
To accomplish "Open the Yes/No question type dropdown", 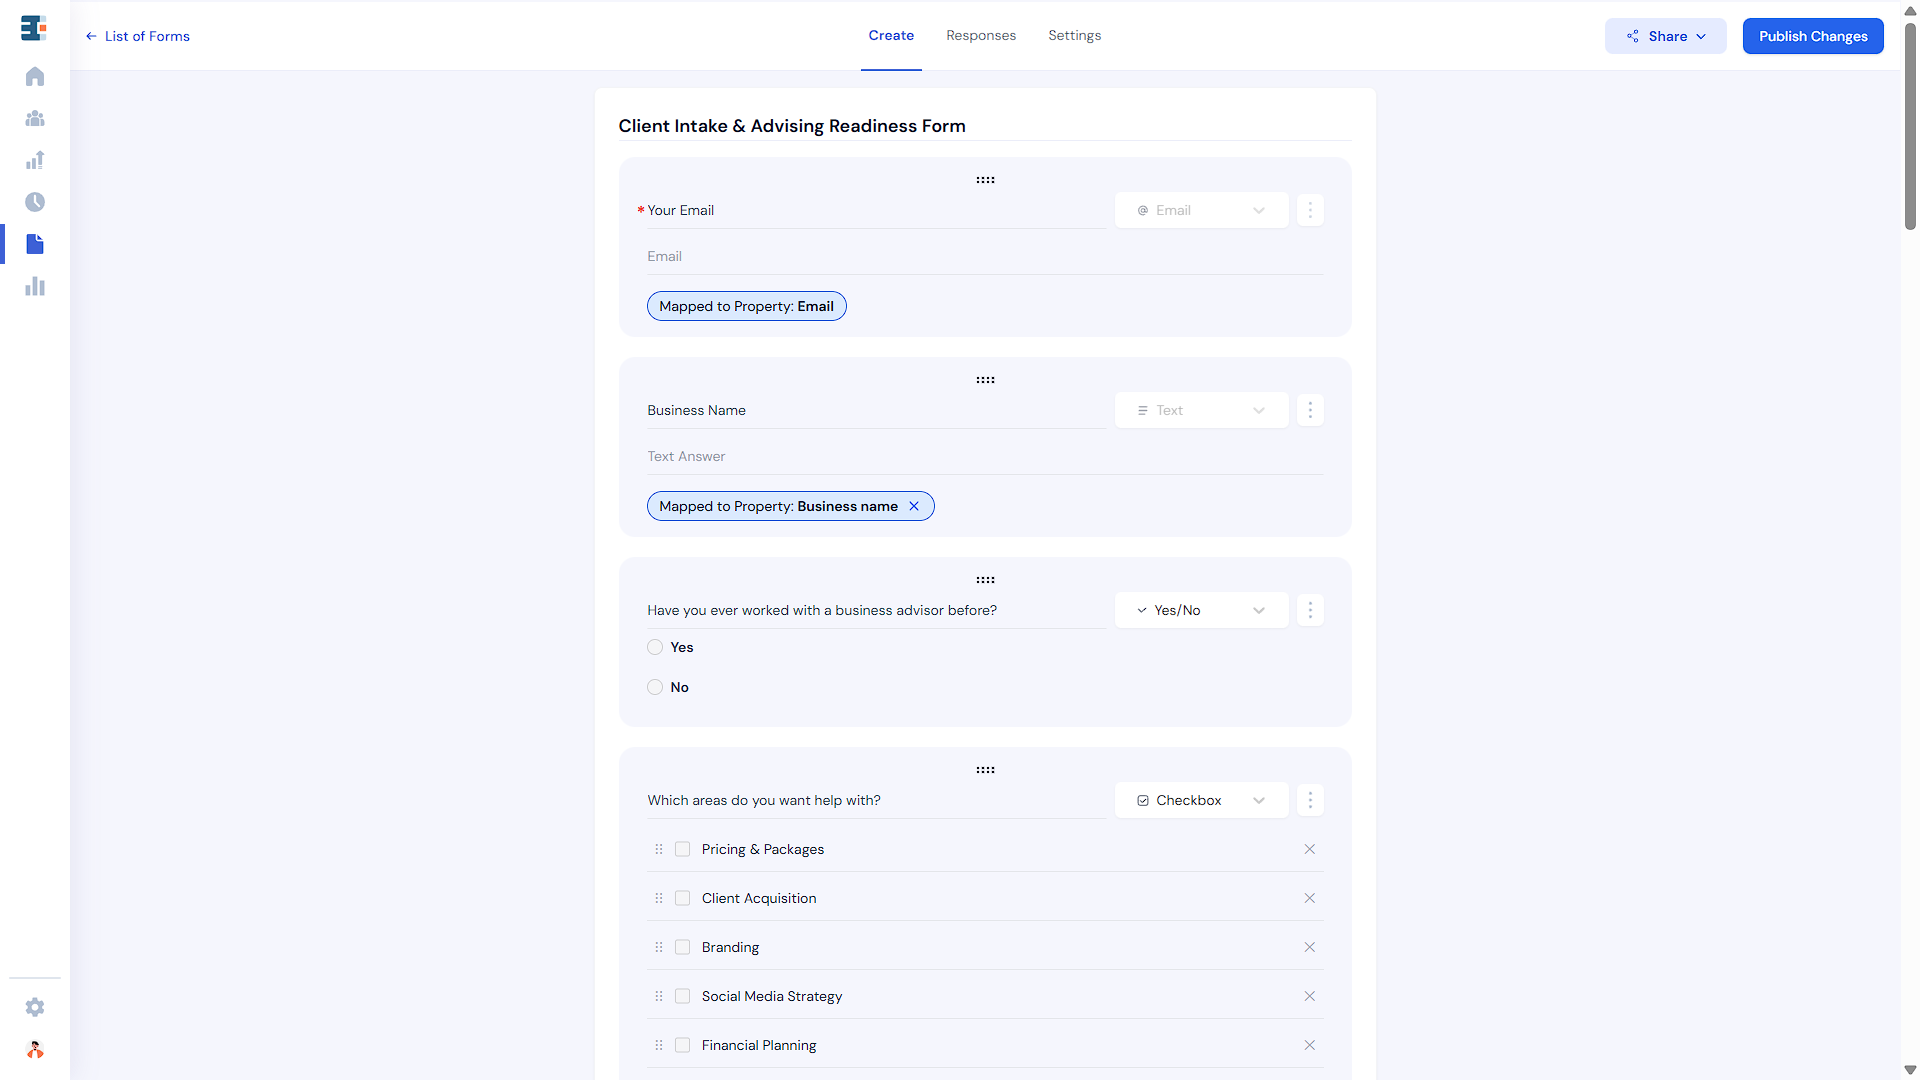I will 1201,610.
